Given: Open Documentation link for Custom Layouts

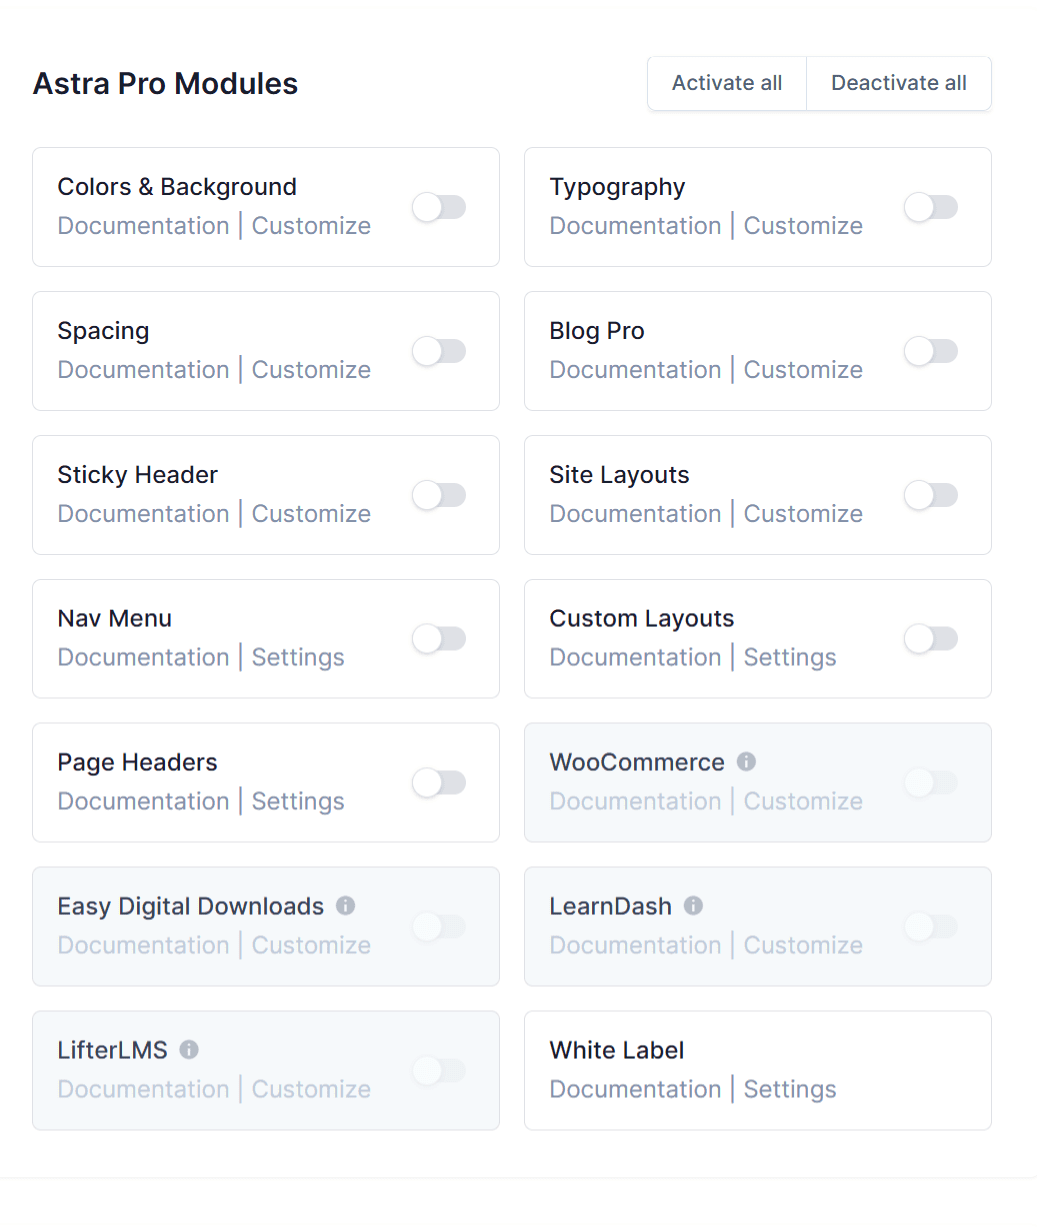Looking at the screenshot, I should (x=635, y=658).
